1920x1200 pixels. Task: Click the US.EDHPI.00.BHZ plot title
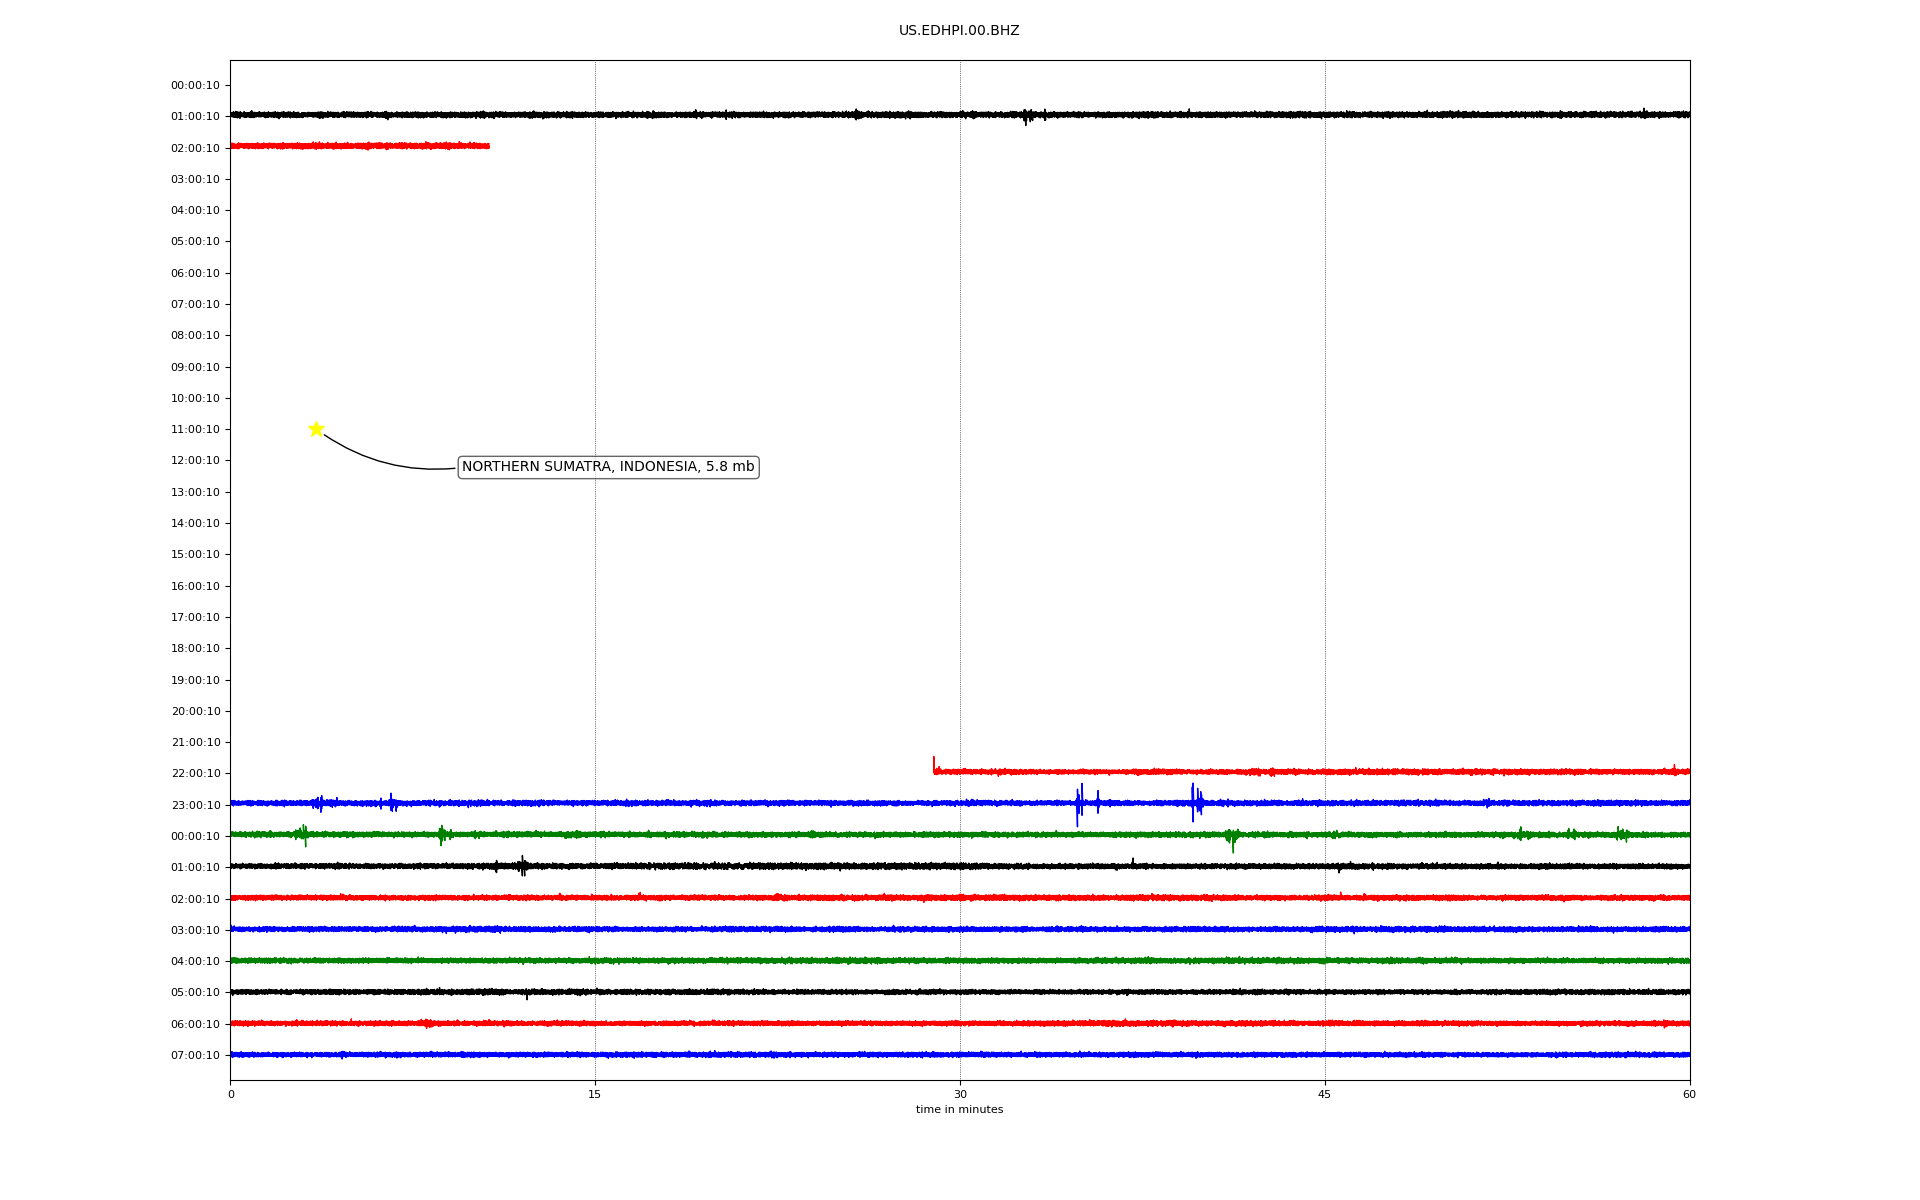click(959, 31)
